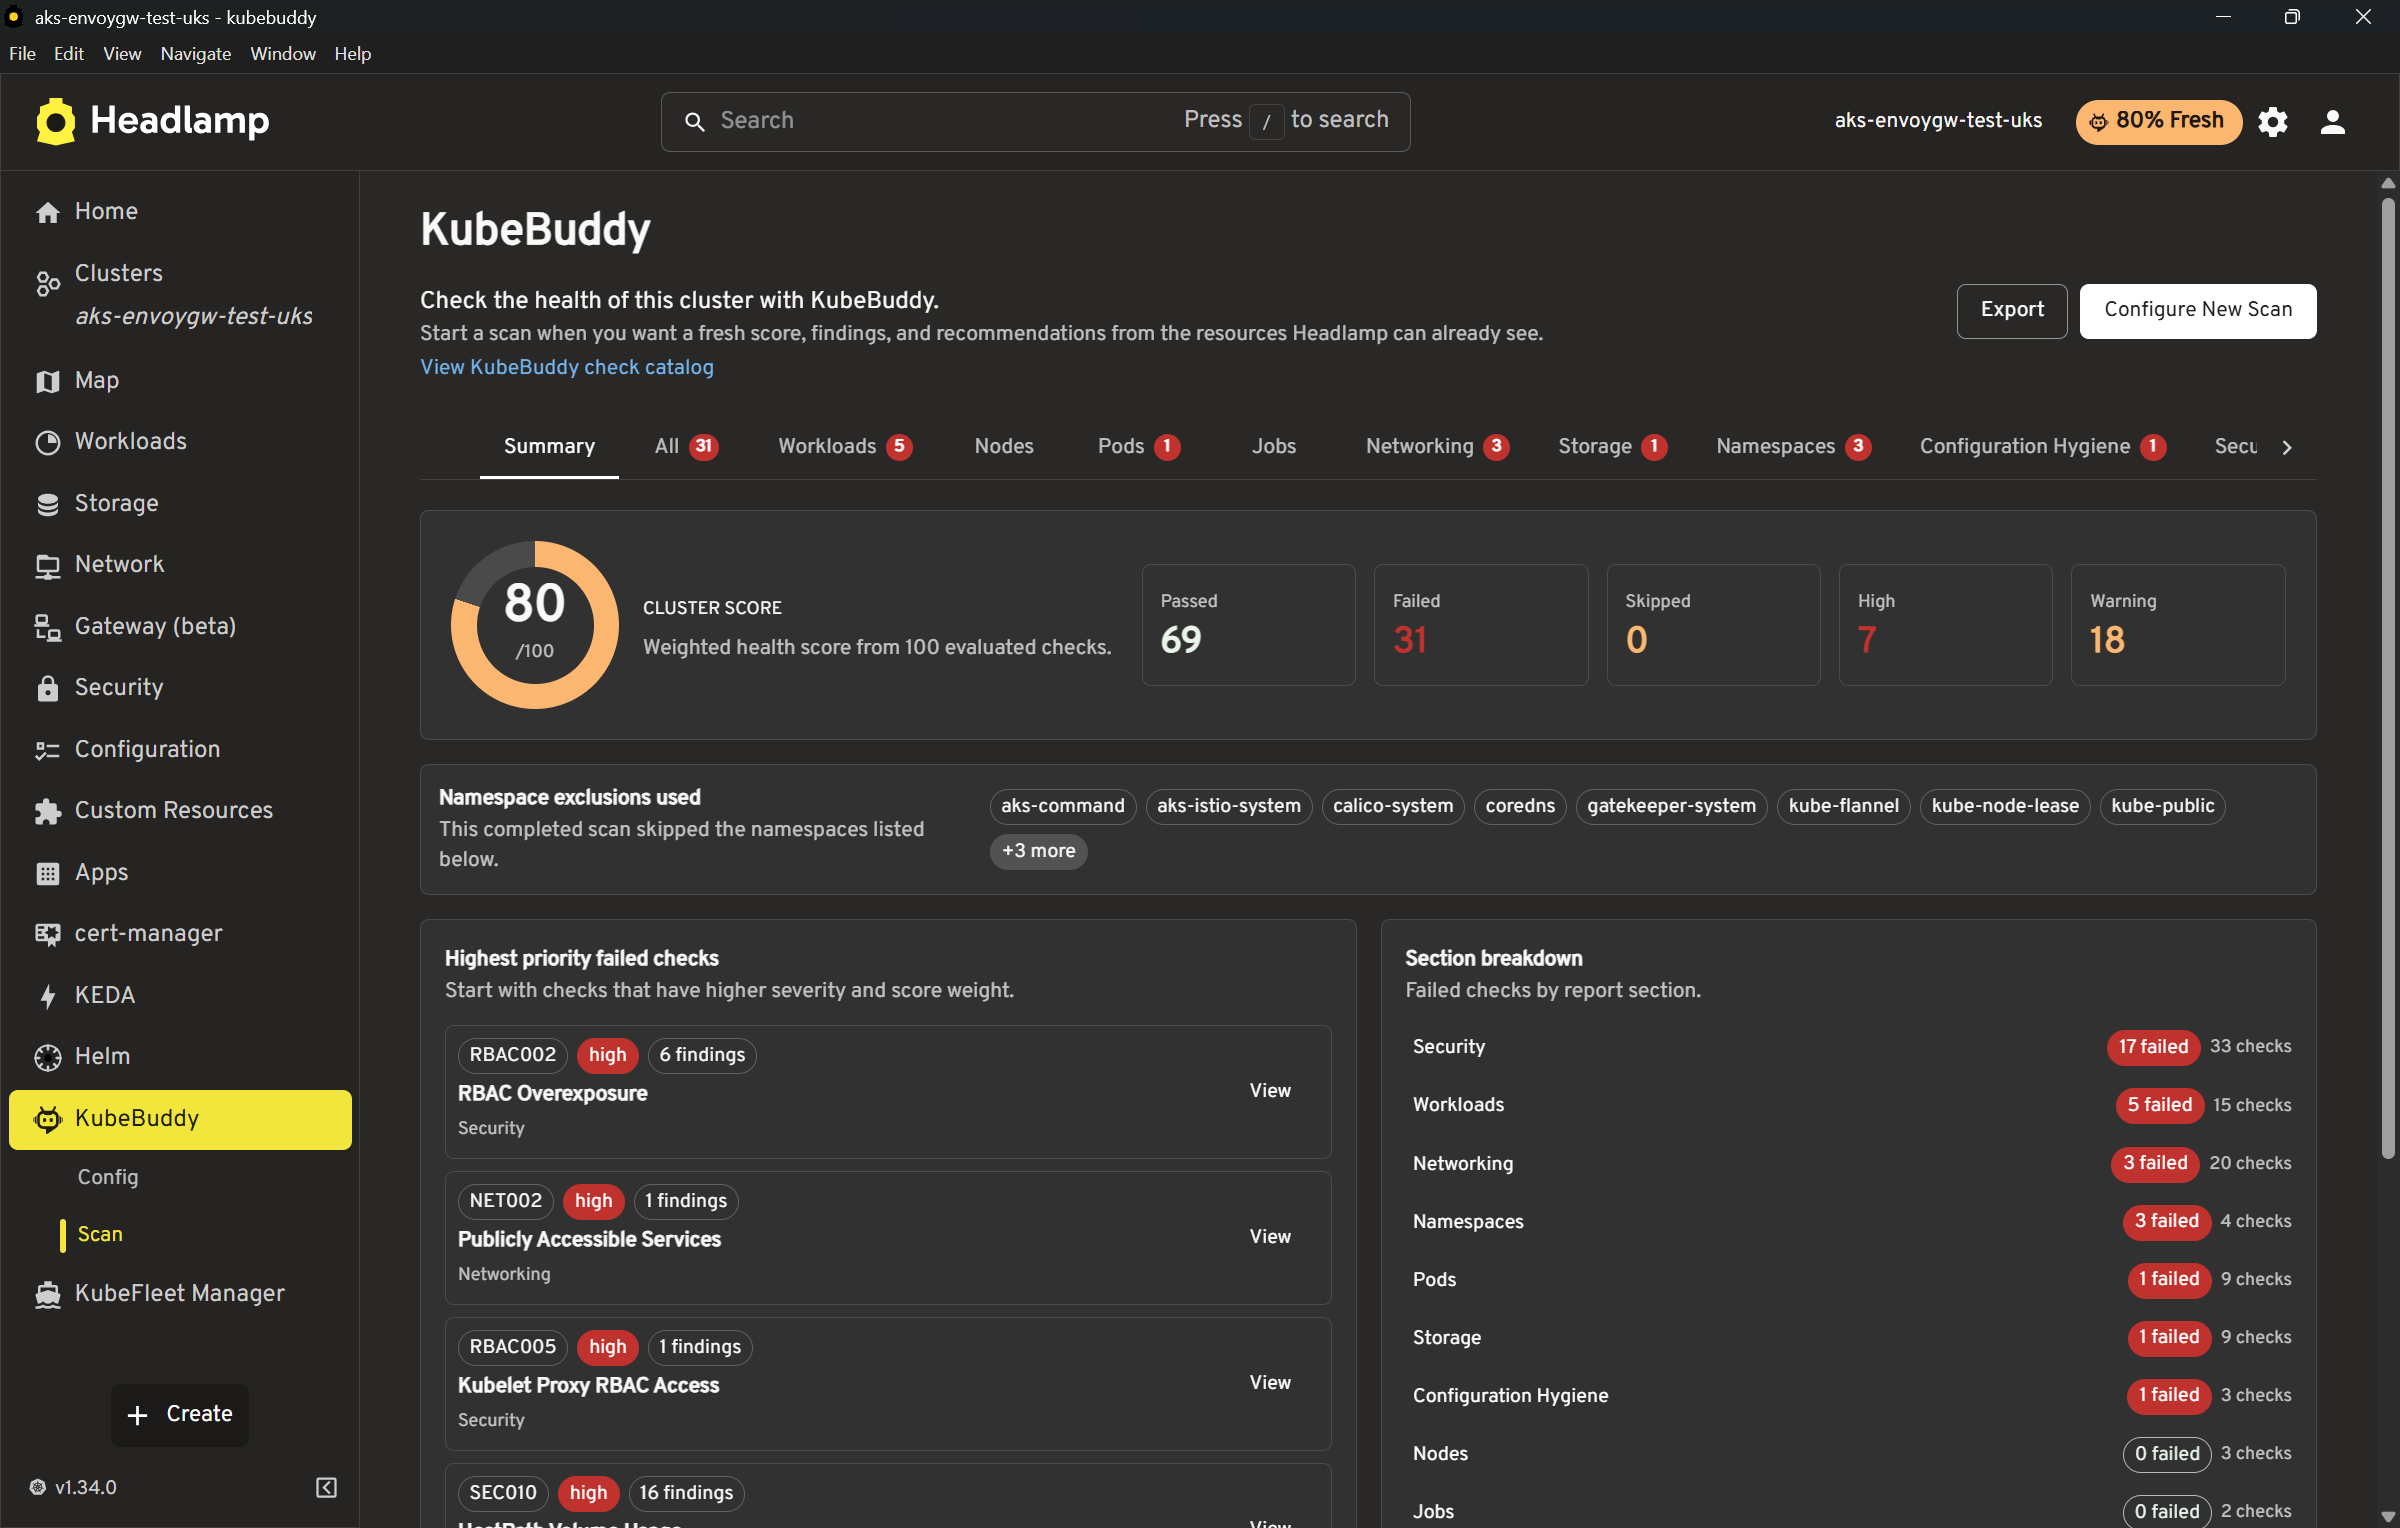Click the KubeFleet Manager ship icon
2400x1528 pixels.
(47, 1294)
